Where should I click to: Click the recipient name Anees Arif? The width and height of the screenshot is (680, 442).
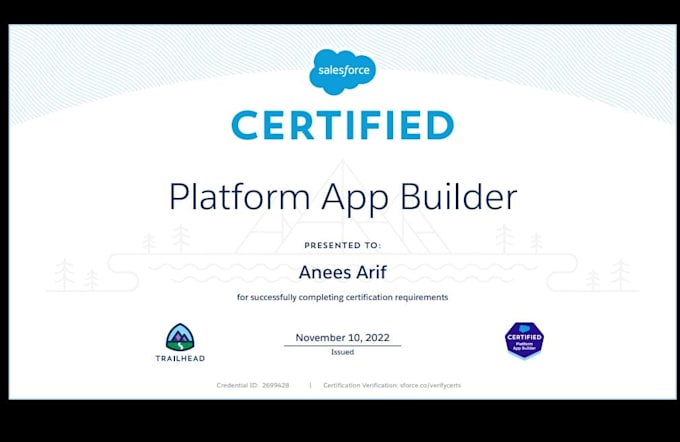point(343,272)
